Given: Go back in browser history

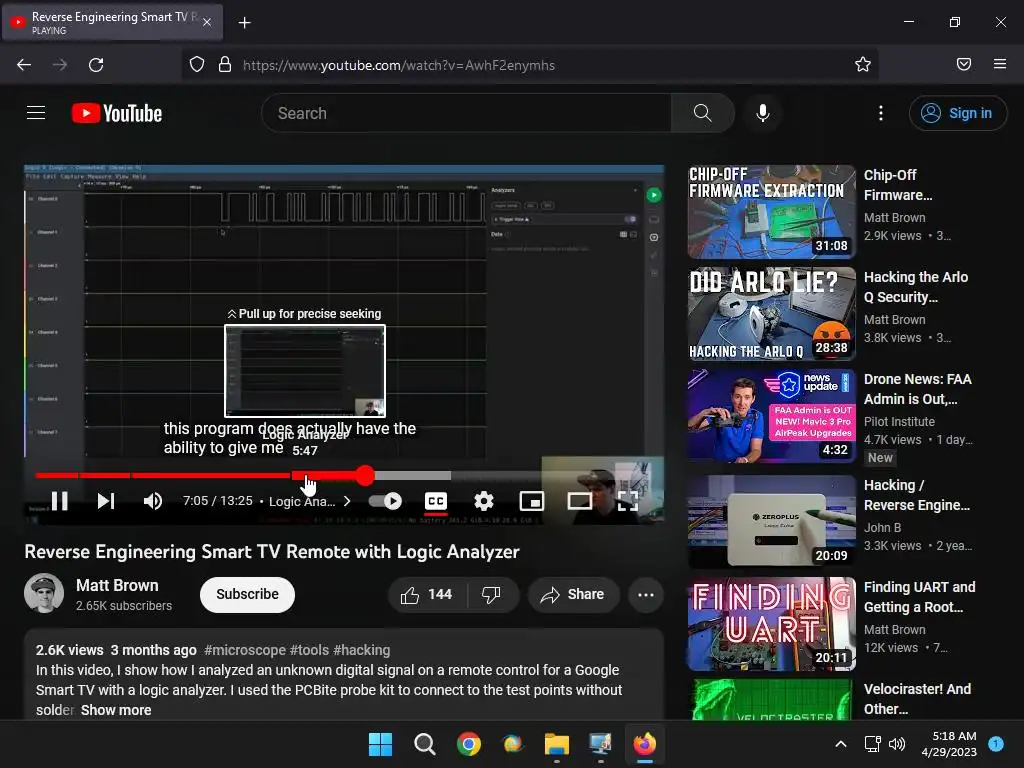Looking at the screenshot, I should (24, 65).
